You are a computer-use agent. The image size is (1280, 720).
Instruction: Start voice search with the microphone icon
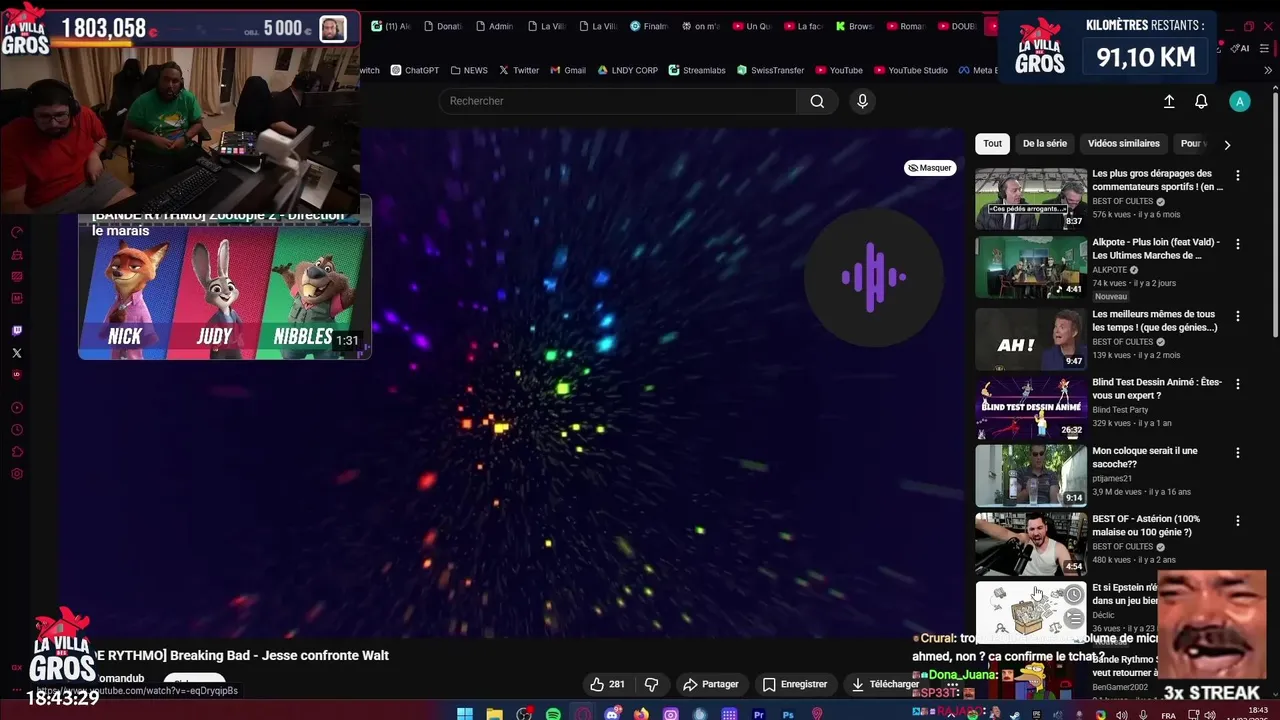point(862,101)
